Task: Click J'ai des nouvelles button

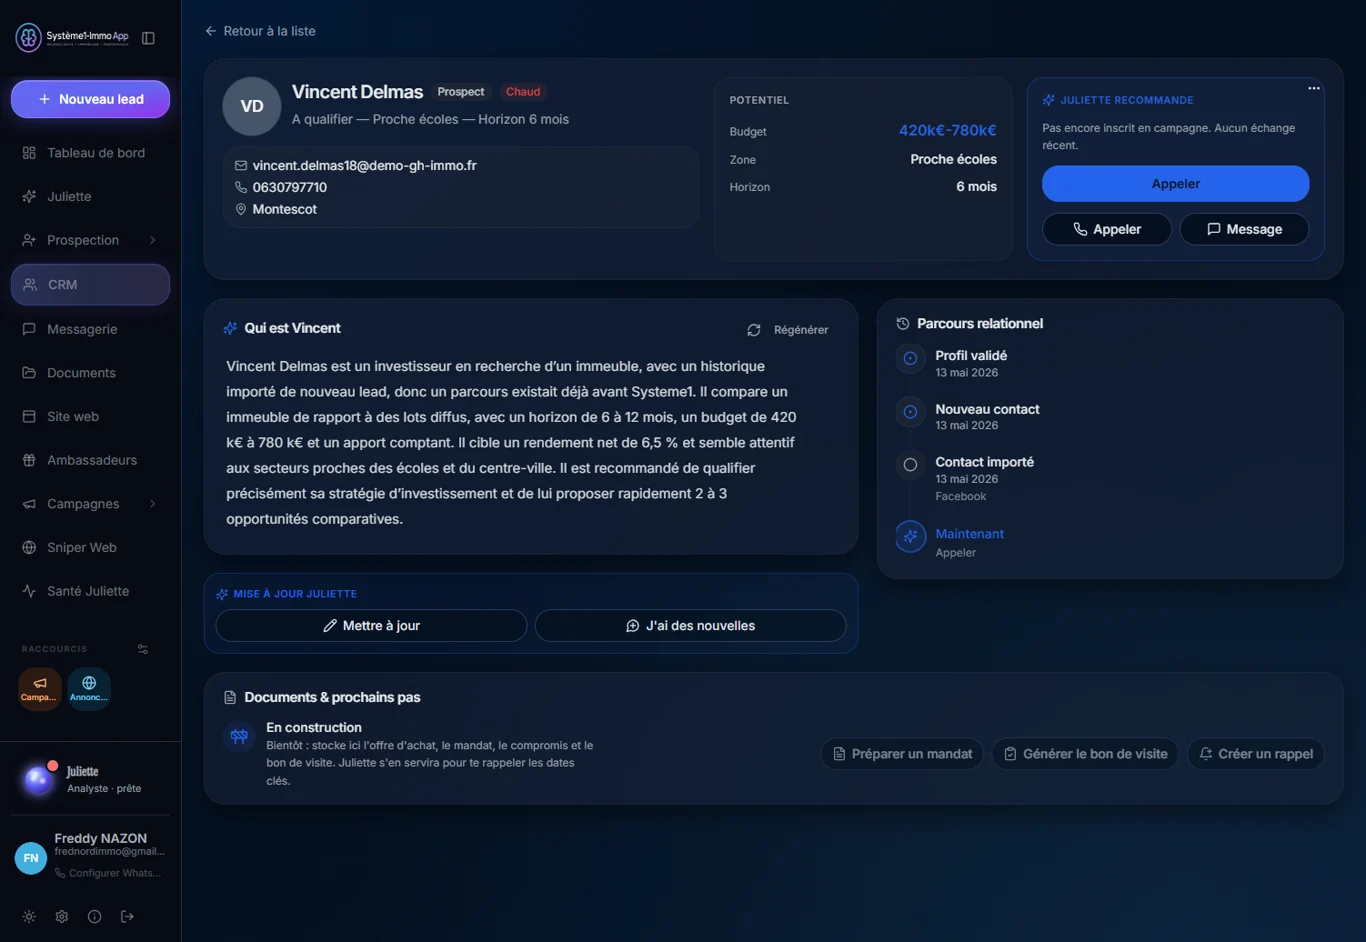Action: pyautogui.click(x=690, y=626)
